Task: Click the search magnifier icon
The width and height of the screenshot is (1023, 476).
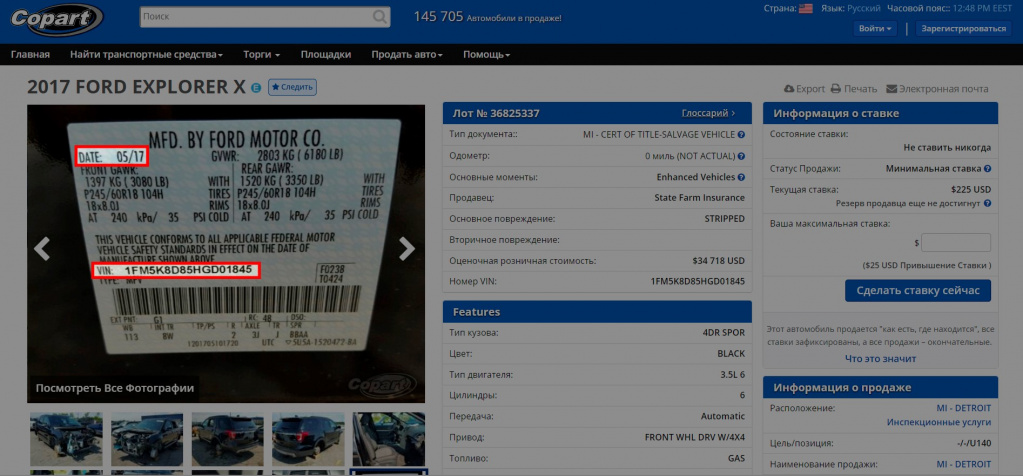Action: coord(379,17)
